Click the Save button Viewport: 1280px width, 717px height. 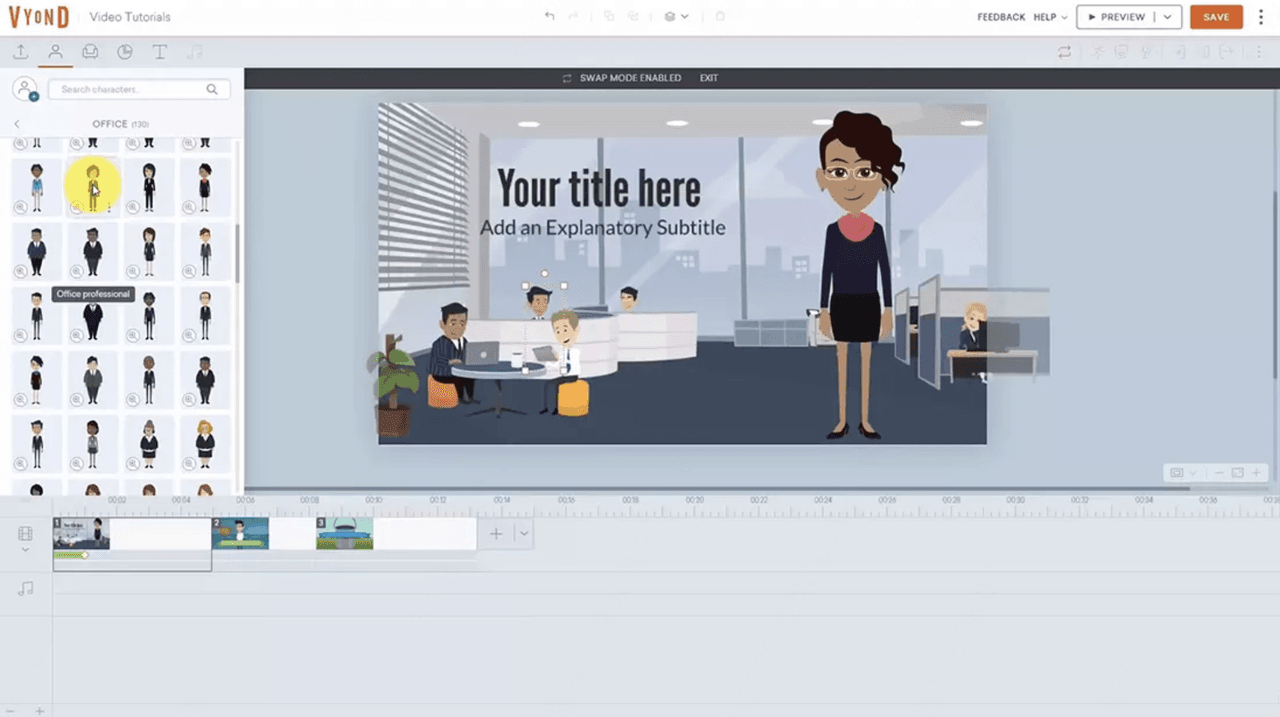pyautogui.click(x=1216, y=17)
